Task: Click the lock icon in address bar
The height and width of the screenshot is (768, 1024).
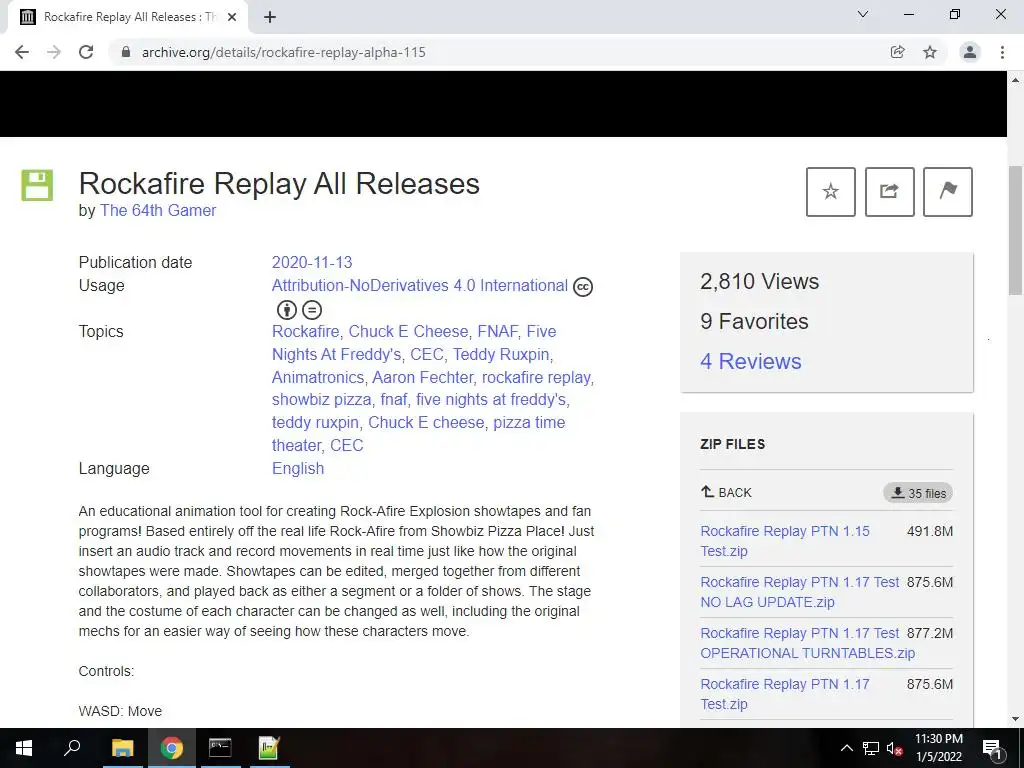Action: click(x=126, y=52)
